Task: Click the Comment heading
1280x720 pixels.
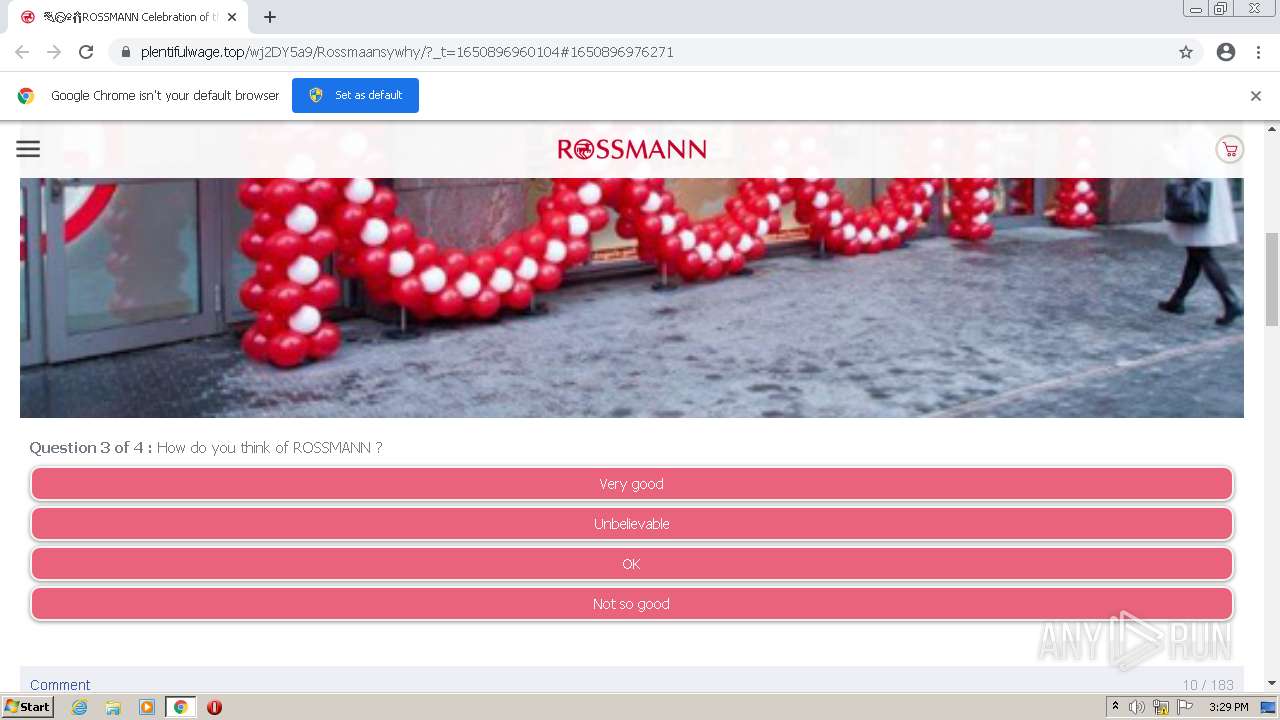Action: point(60,685)
